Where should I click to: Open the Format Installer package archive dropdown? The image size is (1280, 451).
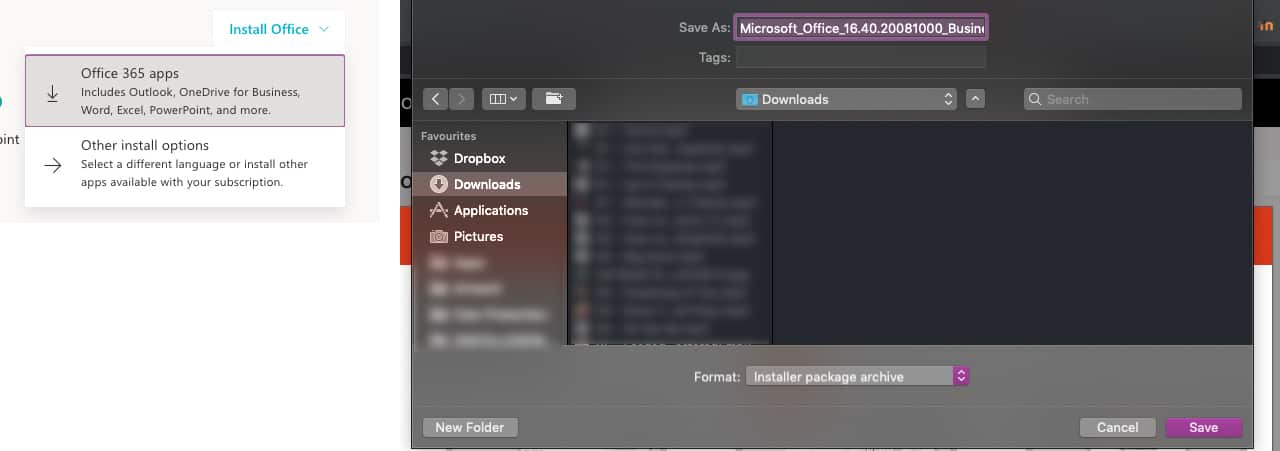858,377
